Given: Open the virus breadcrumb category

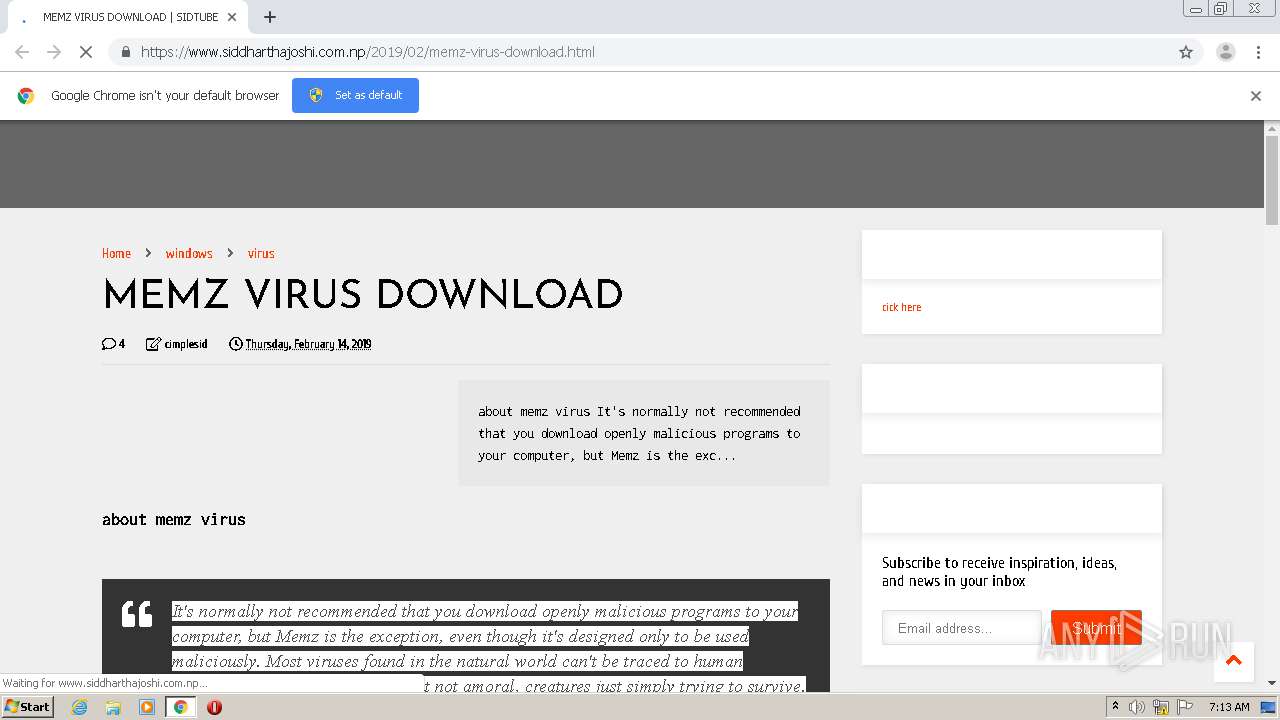Looking at the screenshot, I should coord(261,254).
